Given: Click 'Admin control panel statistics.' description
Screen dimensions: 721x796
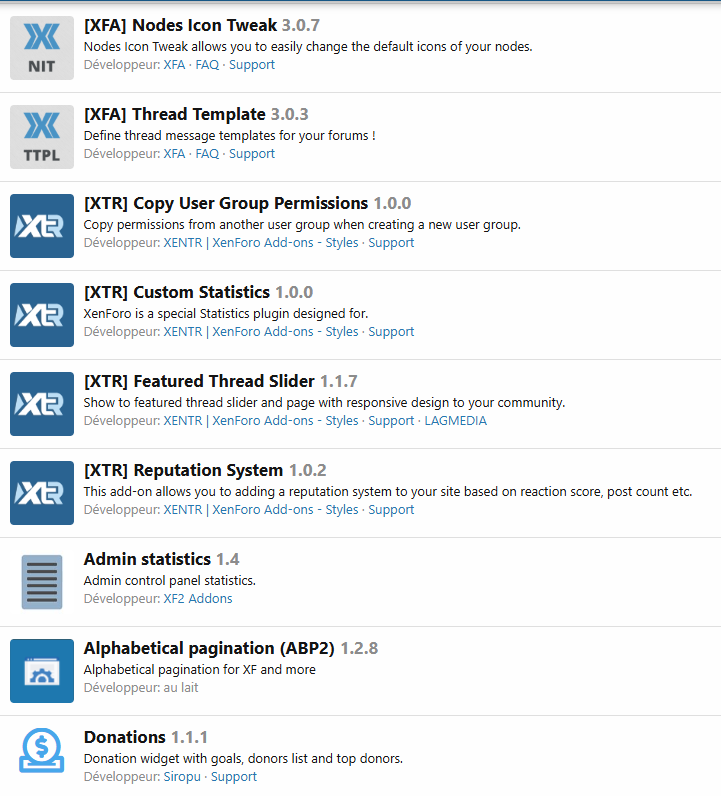Looking at the screenshot, I should tap(170, 580).
